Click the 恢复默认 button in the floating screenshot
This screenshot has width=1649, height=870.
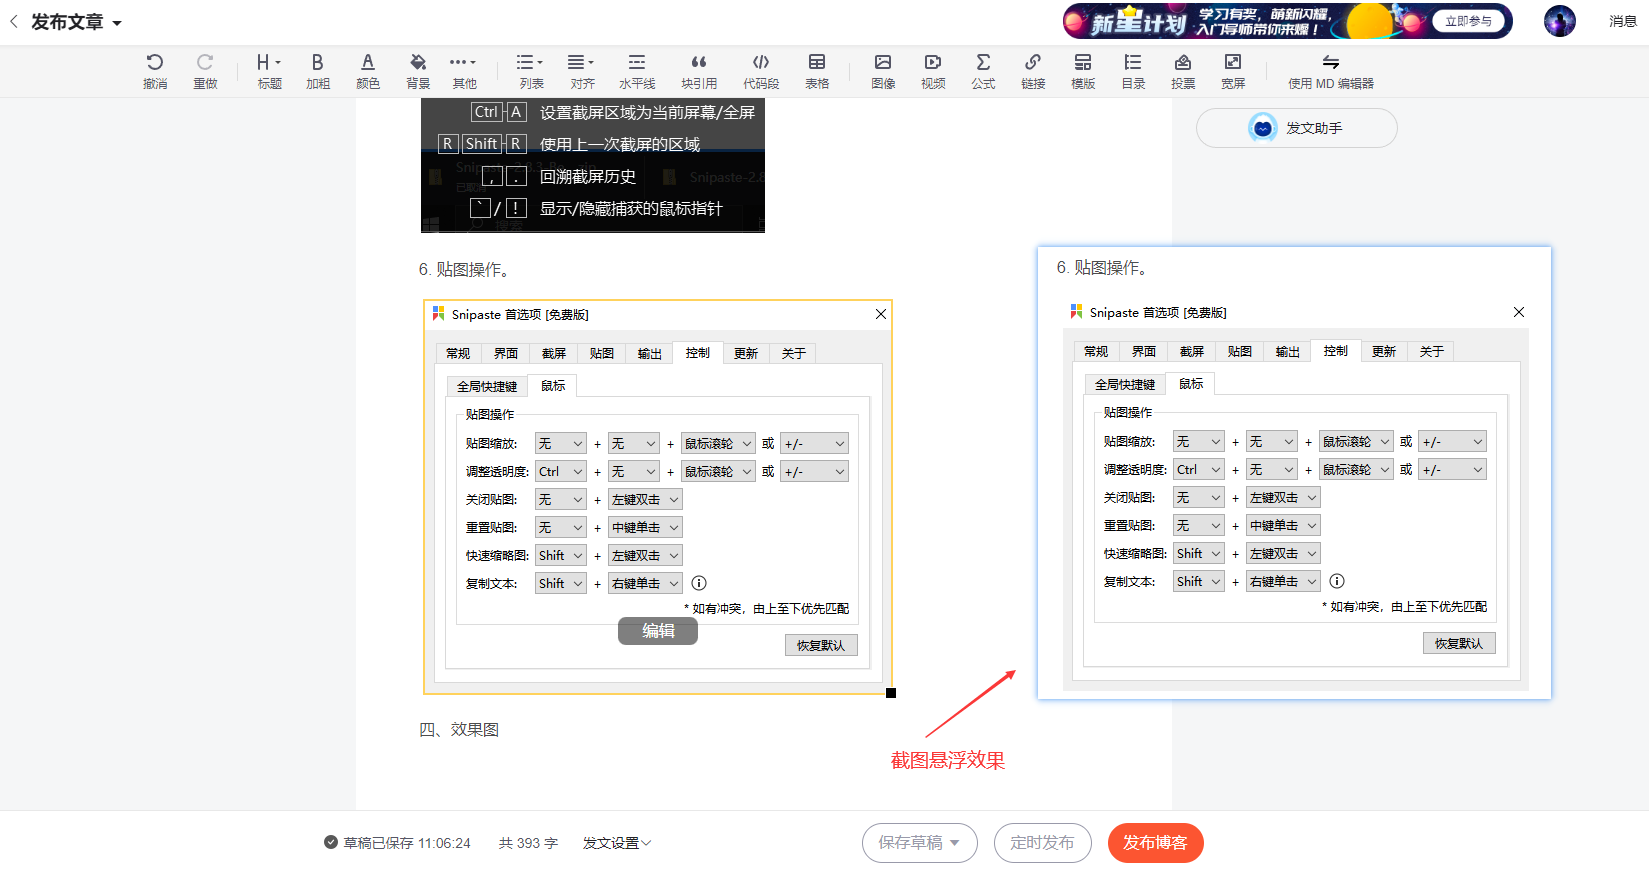click(x=1459, y=643)
